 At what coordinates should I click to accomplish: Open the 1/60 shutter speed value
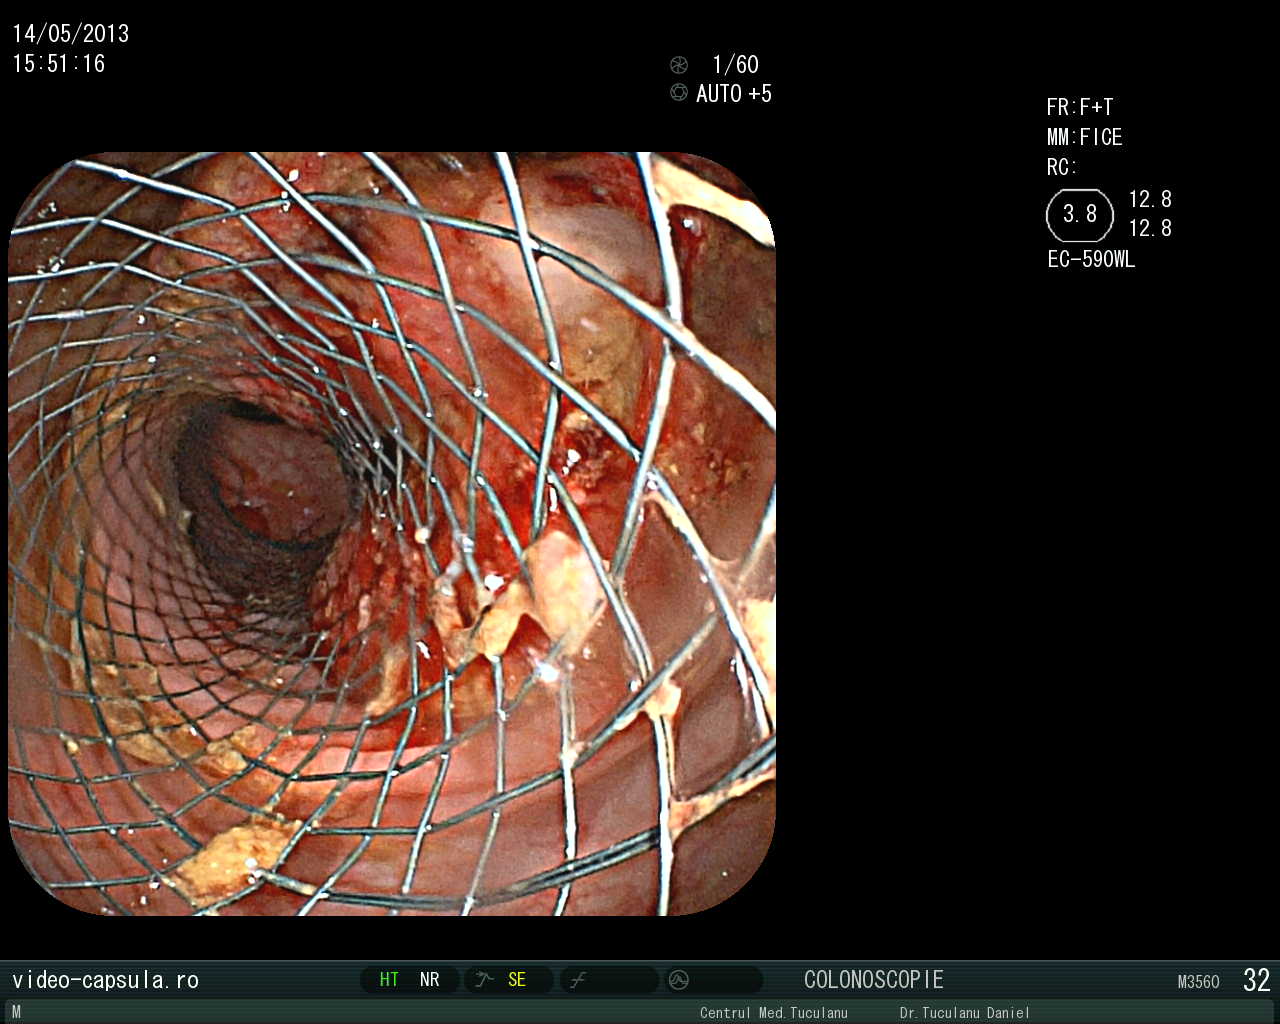[x=735, y=65]
